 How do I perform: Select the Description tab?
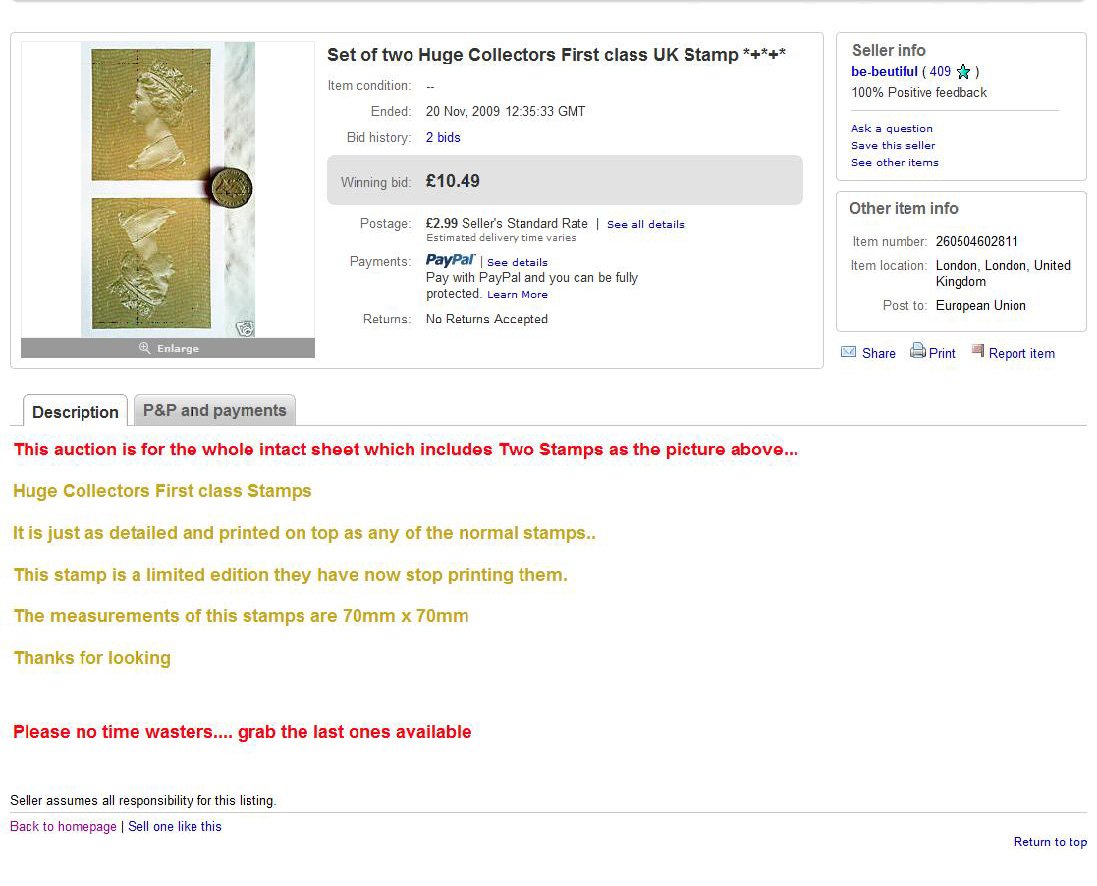point(75,412)
